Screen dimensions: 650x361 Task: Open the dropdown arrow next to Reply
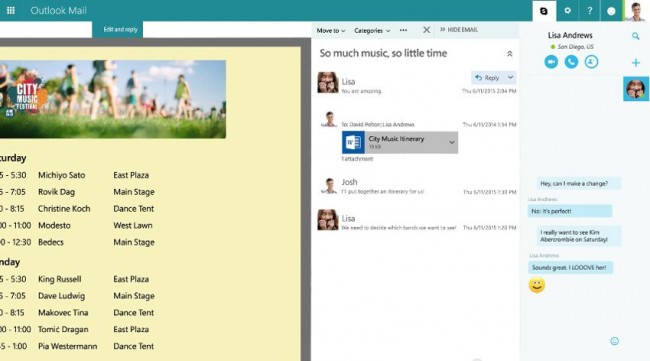click(x=510, y=78)
